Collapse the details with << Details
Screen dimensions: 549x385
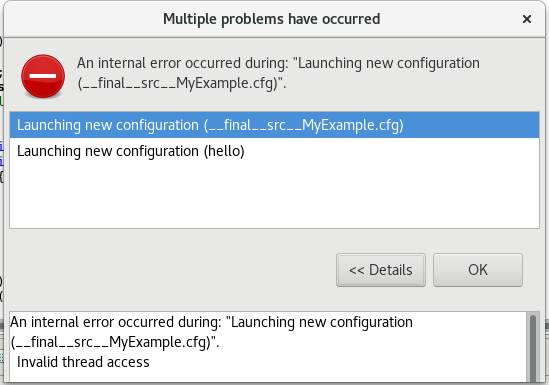381,270
